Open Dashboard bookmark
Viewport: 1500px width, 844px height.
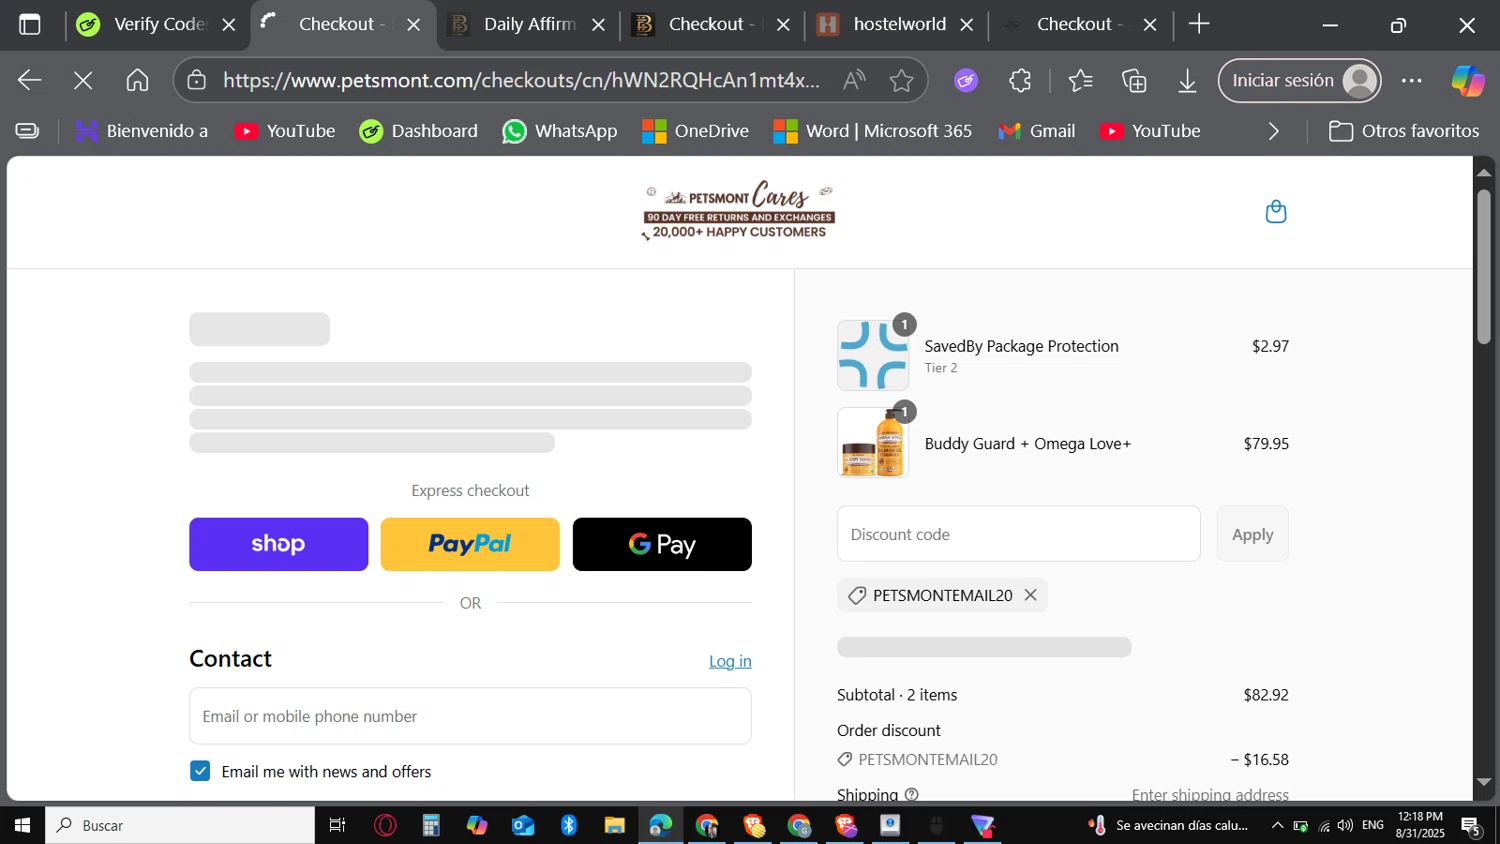click(x=419, y=131)
